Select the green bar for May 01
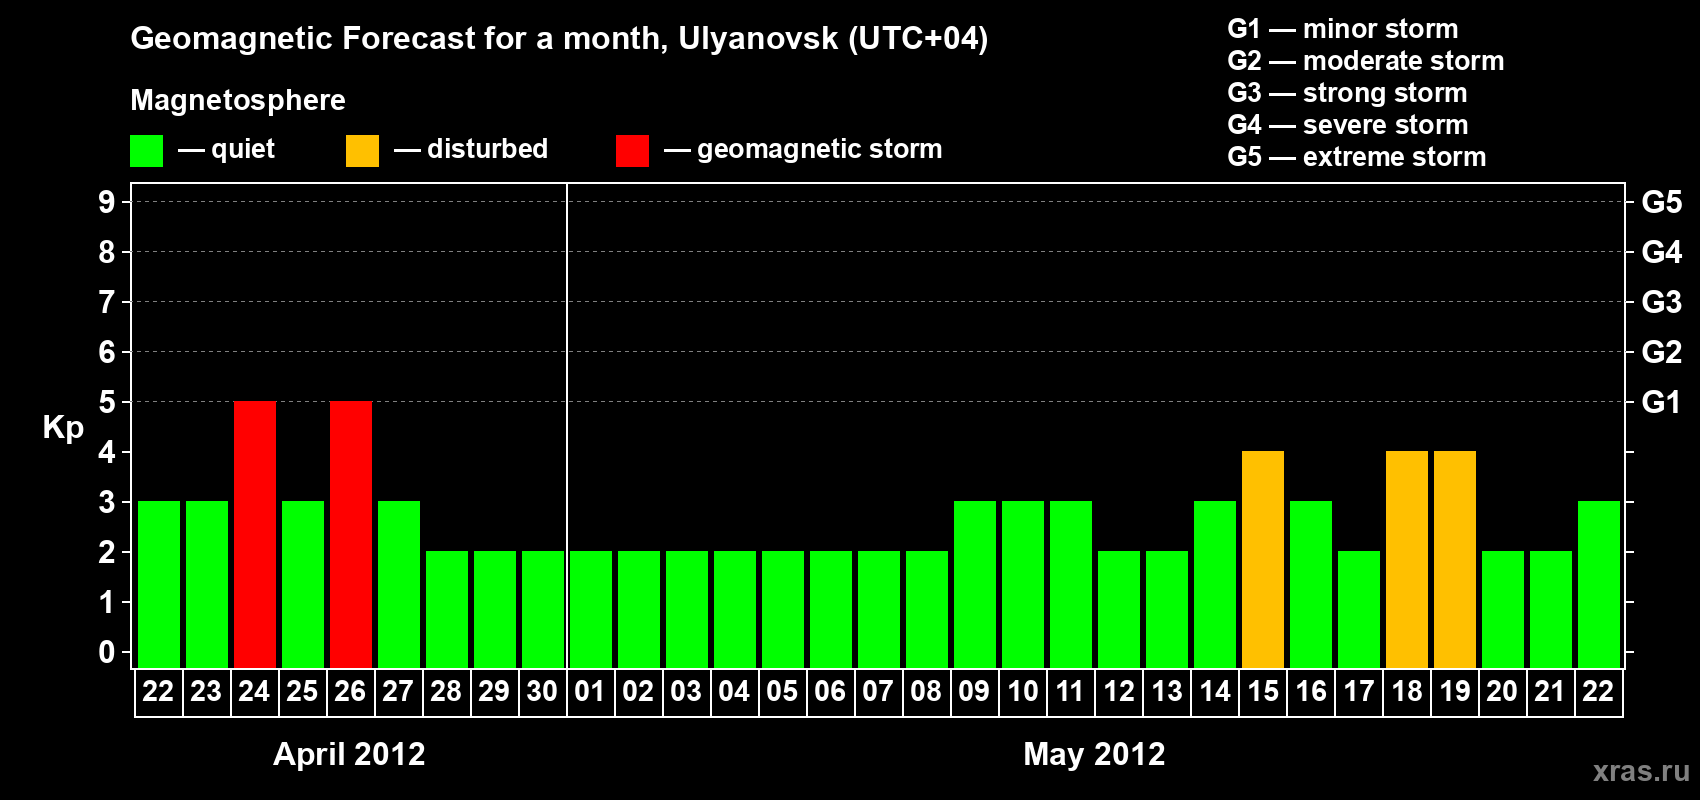Image resolution: width=1700 pixels, height=800 pixels. click(591, 610)
